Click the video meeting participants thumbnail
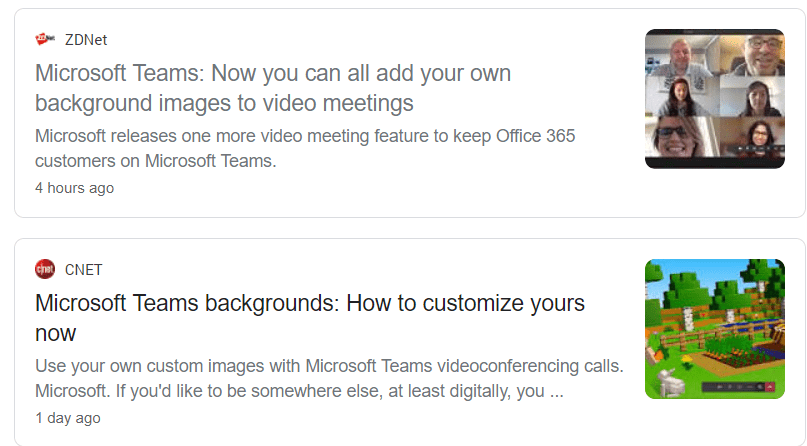807x446 pixels. pyautogui.click(x=715, y=99)
